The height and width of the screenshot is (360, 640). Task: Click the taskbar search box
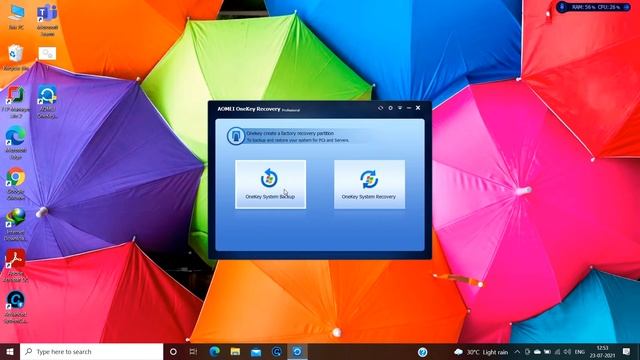coord(91,351)
